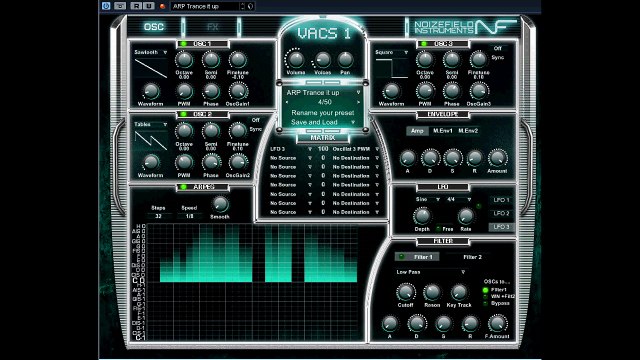Click the F.Amount knob

[497, 324]
